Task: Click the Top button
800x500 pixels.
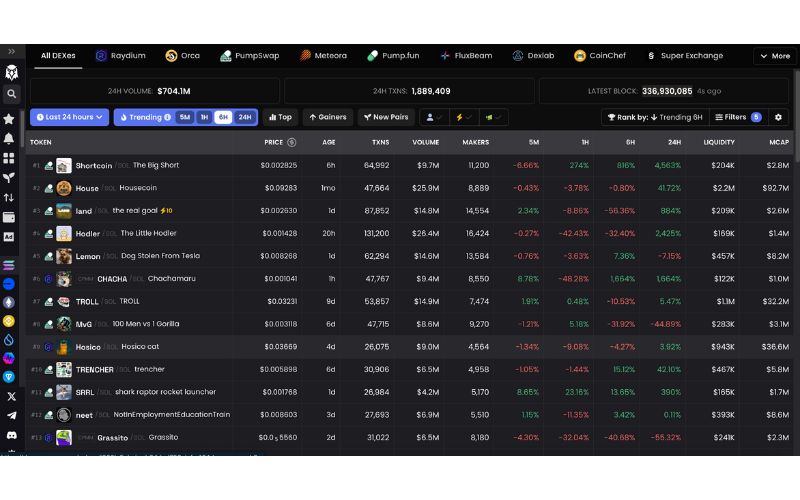Action: pyautogui.click(x=280, y=117)
